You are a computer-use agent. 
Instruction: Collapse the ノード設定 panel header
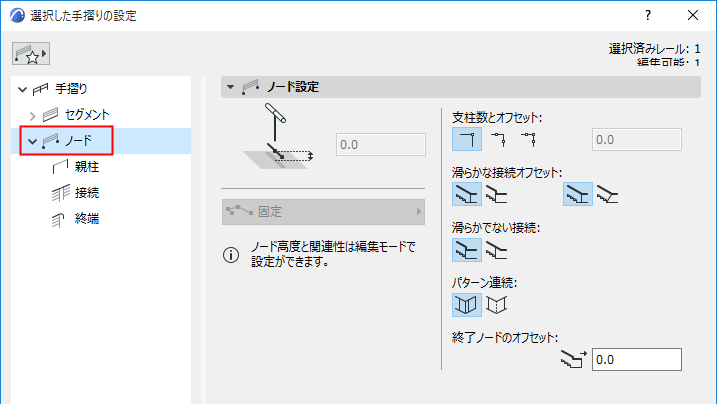coord(231,87)
